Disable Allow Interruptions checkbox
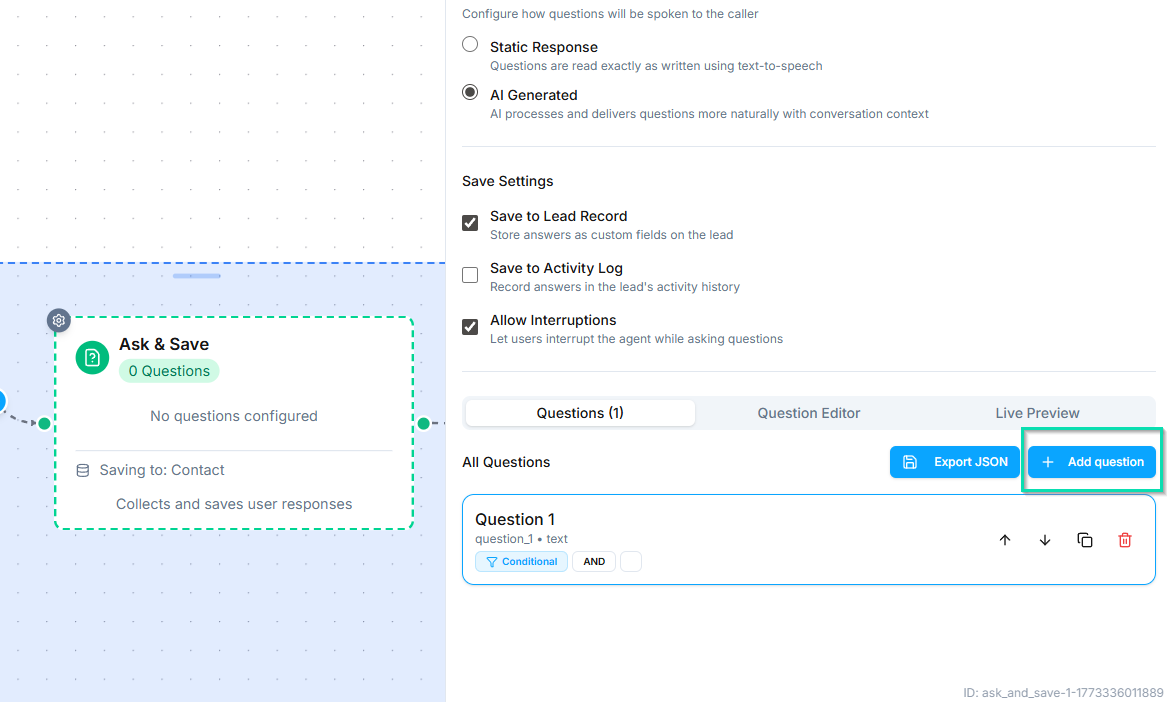This screenshot has height=702, width=1167. (x=470, y=327)
